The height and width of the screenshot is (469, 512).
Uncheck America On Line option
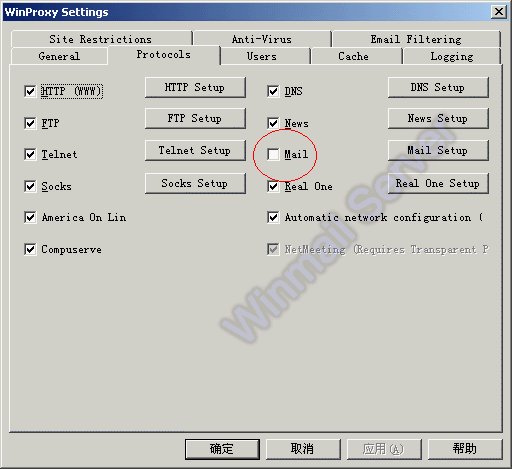(x=30, y=217)
